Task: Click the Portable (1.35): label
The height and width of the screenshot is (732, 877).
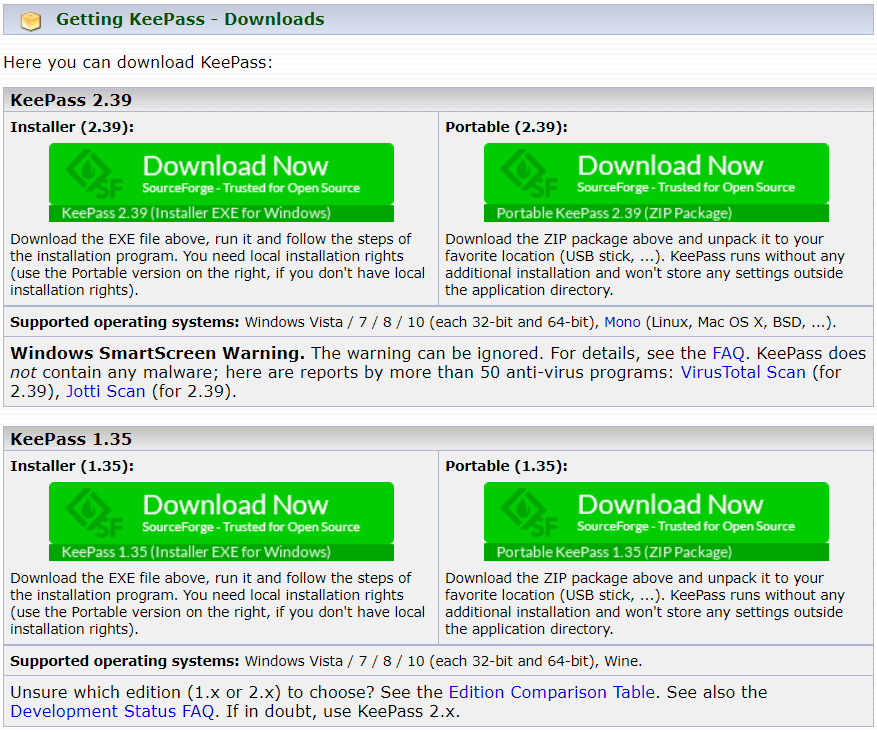Action: click(506, 466)
